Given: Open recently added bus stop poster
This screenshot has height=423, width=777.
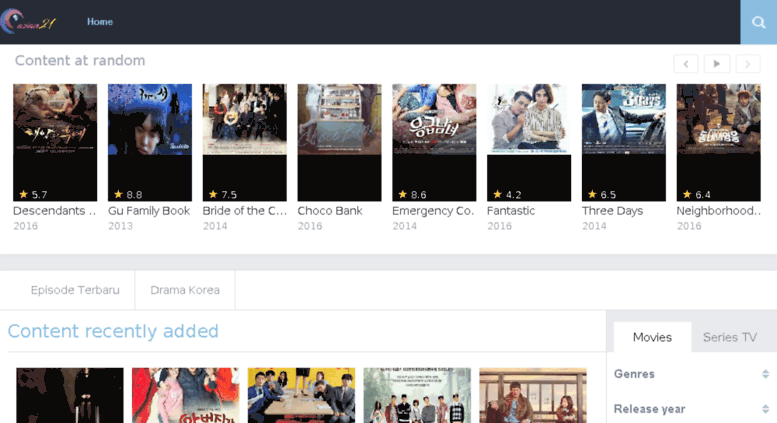Looking at the screenshot, I should click(533, 395).
